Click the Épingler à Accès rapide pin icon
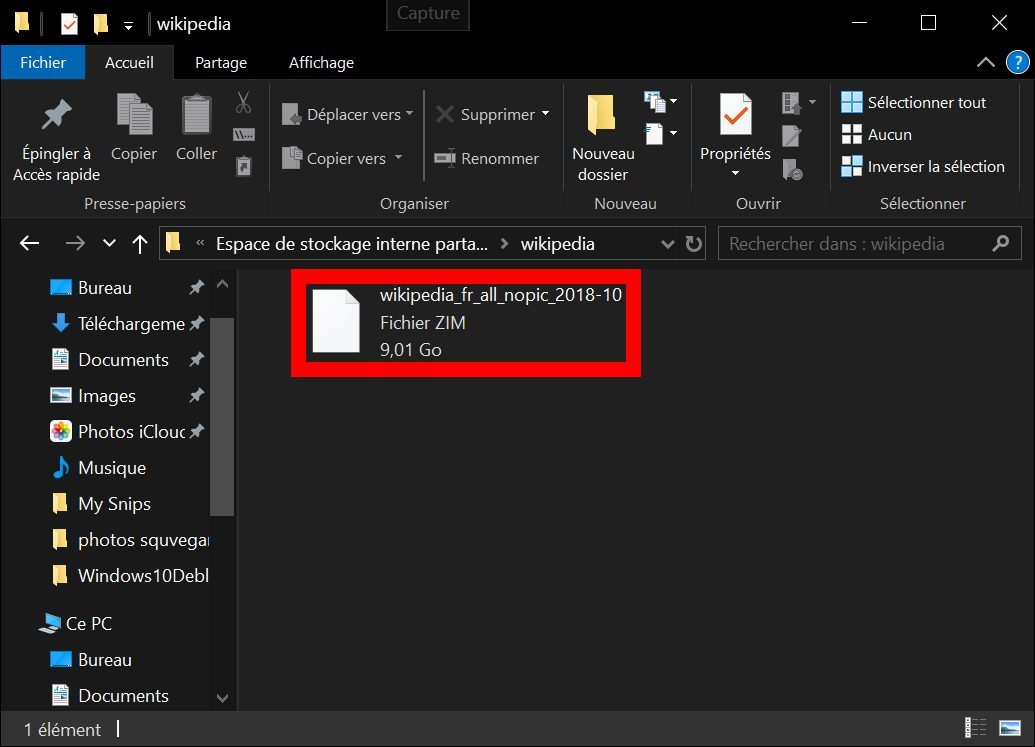The width and height of the screenshot is (1035, 747). click(x=56, y=116)
